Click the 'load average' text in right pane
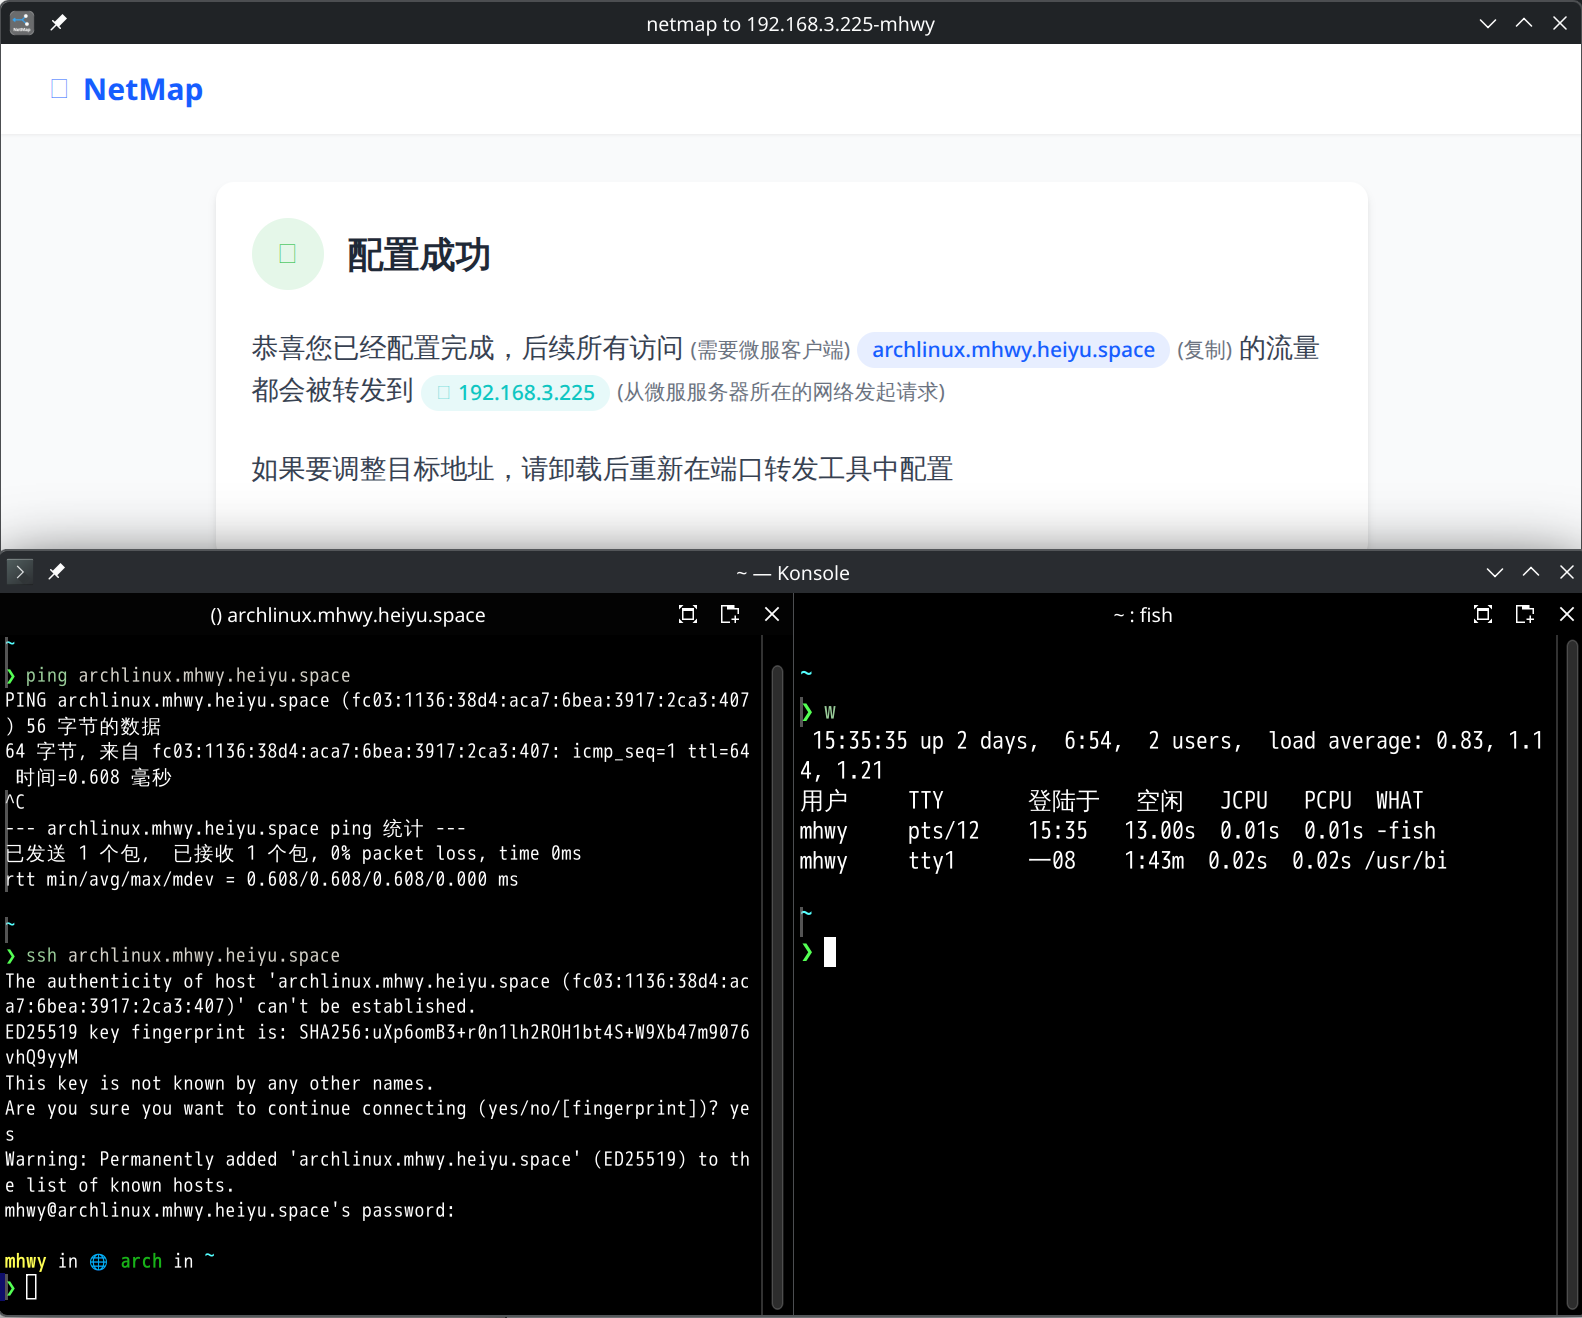This screenshot has width=1582, height=1318. tap(1344, 741)
